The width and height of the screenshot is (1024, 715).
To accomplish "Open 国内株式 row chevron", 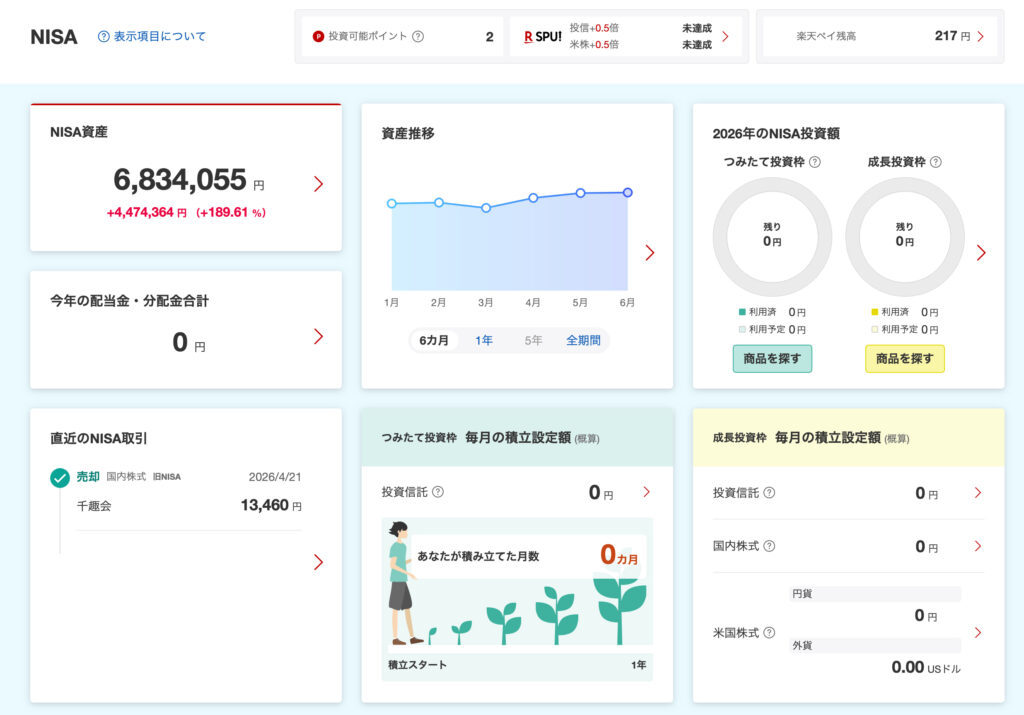I will pyautogui.click(x=978, y=546).
